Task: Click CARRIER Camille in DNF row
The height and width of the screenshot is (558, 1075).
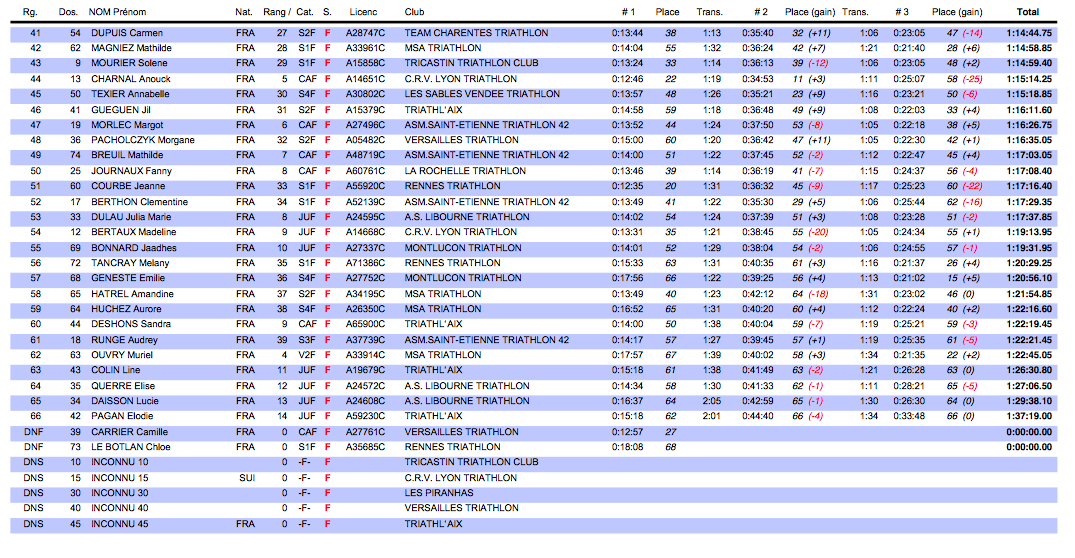Action: (130, 431)
